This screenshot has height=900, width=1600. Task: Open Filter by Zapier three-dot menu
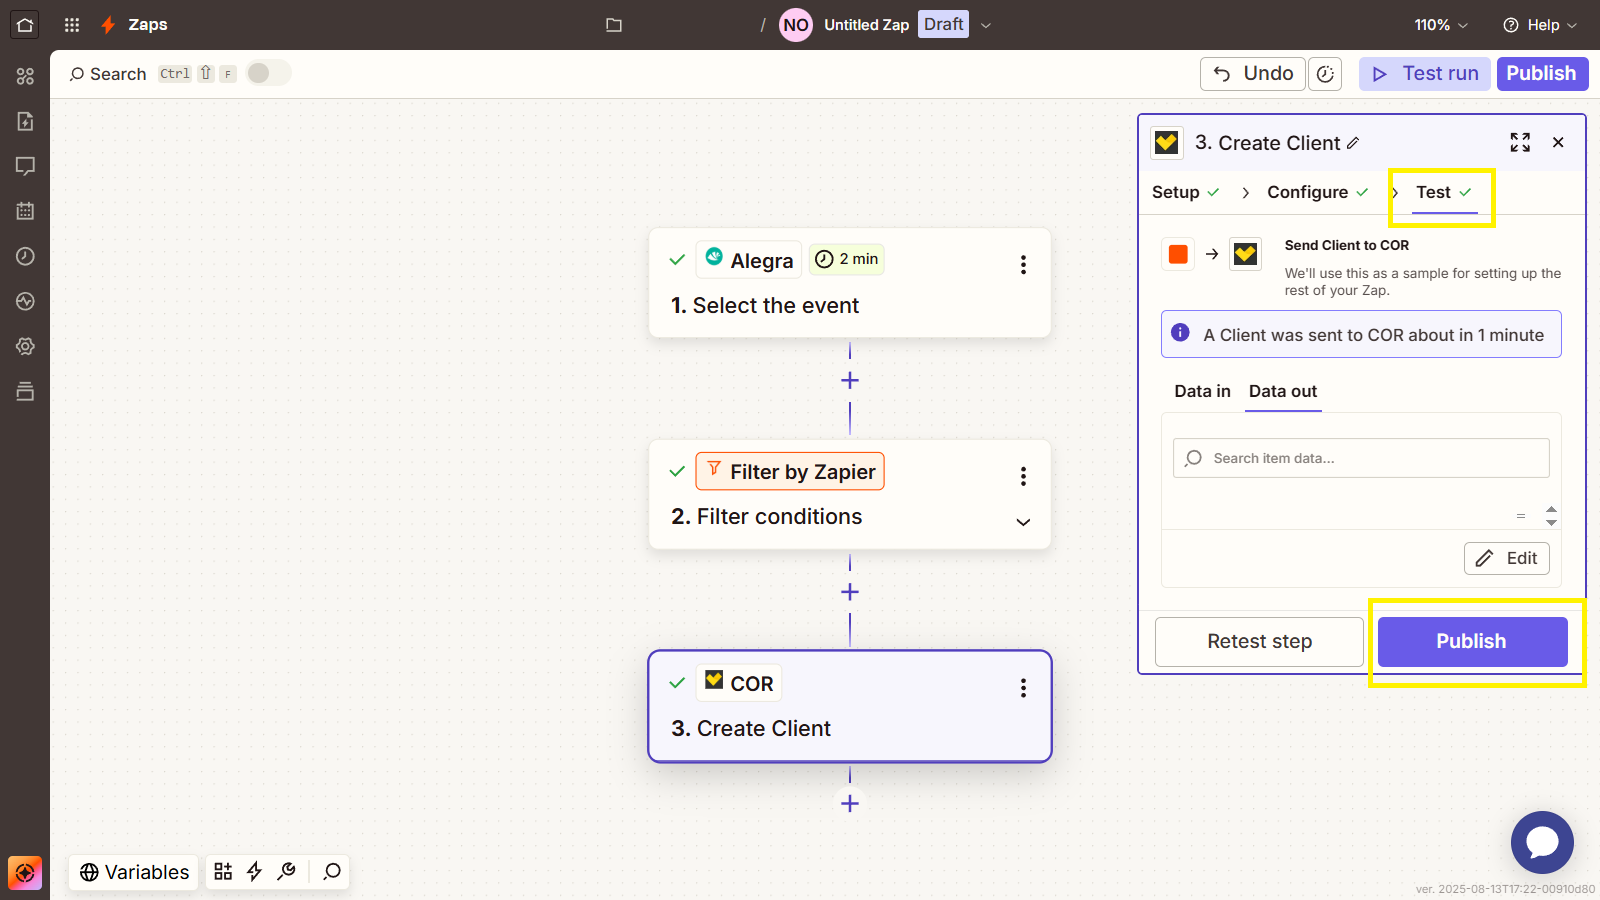pos(1023,476)
